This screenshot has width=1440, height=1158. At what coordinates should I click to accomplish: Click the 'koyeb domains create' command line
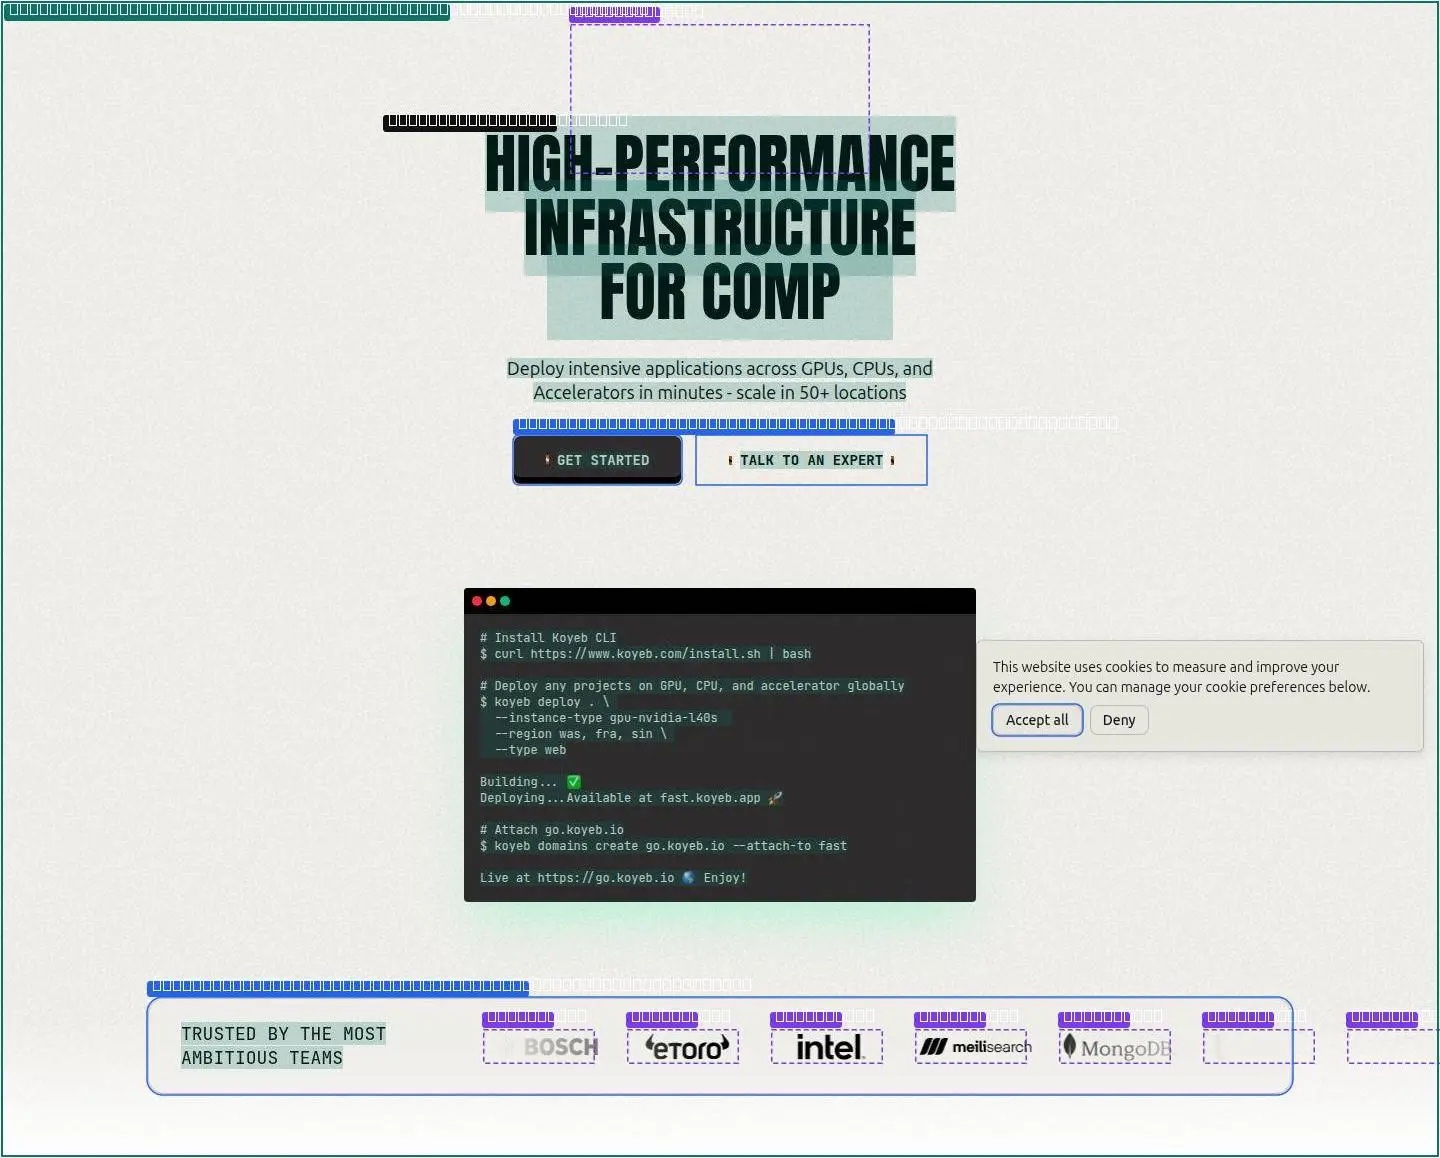tap(663, 846)
